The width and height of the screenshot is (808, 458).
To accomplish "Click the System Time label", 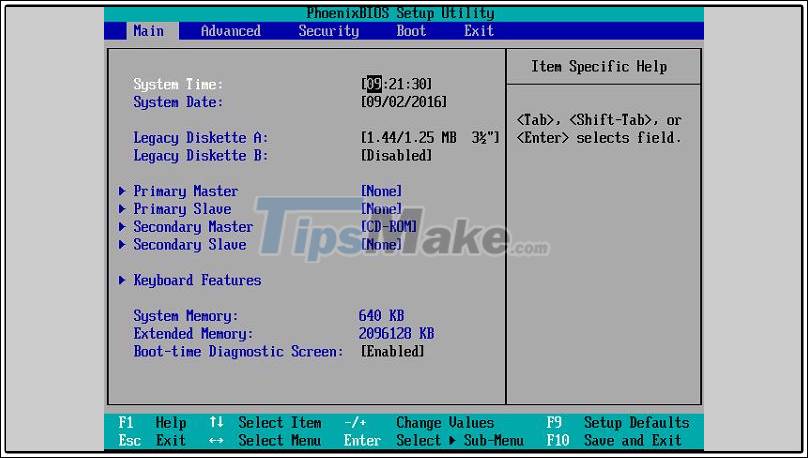I will point(178,84).
